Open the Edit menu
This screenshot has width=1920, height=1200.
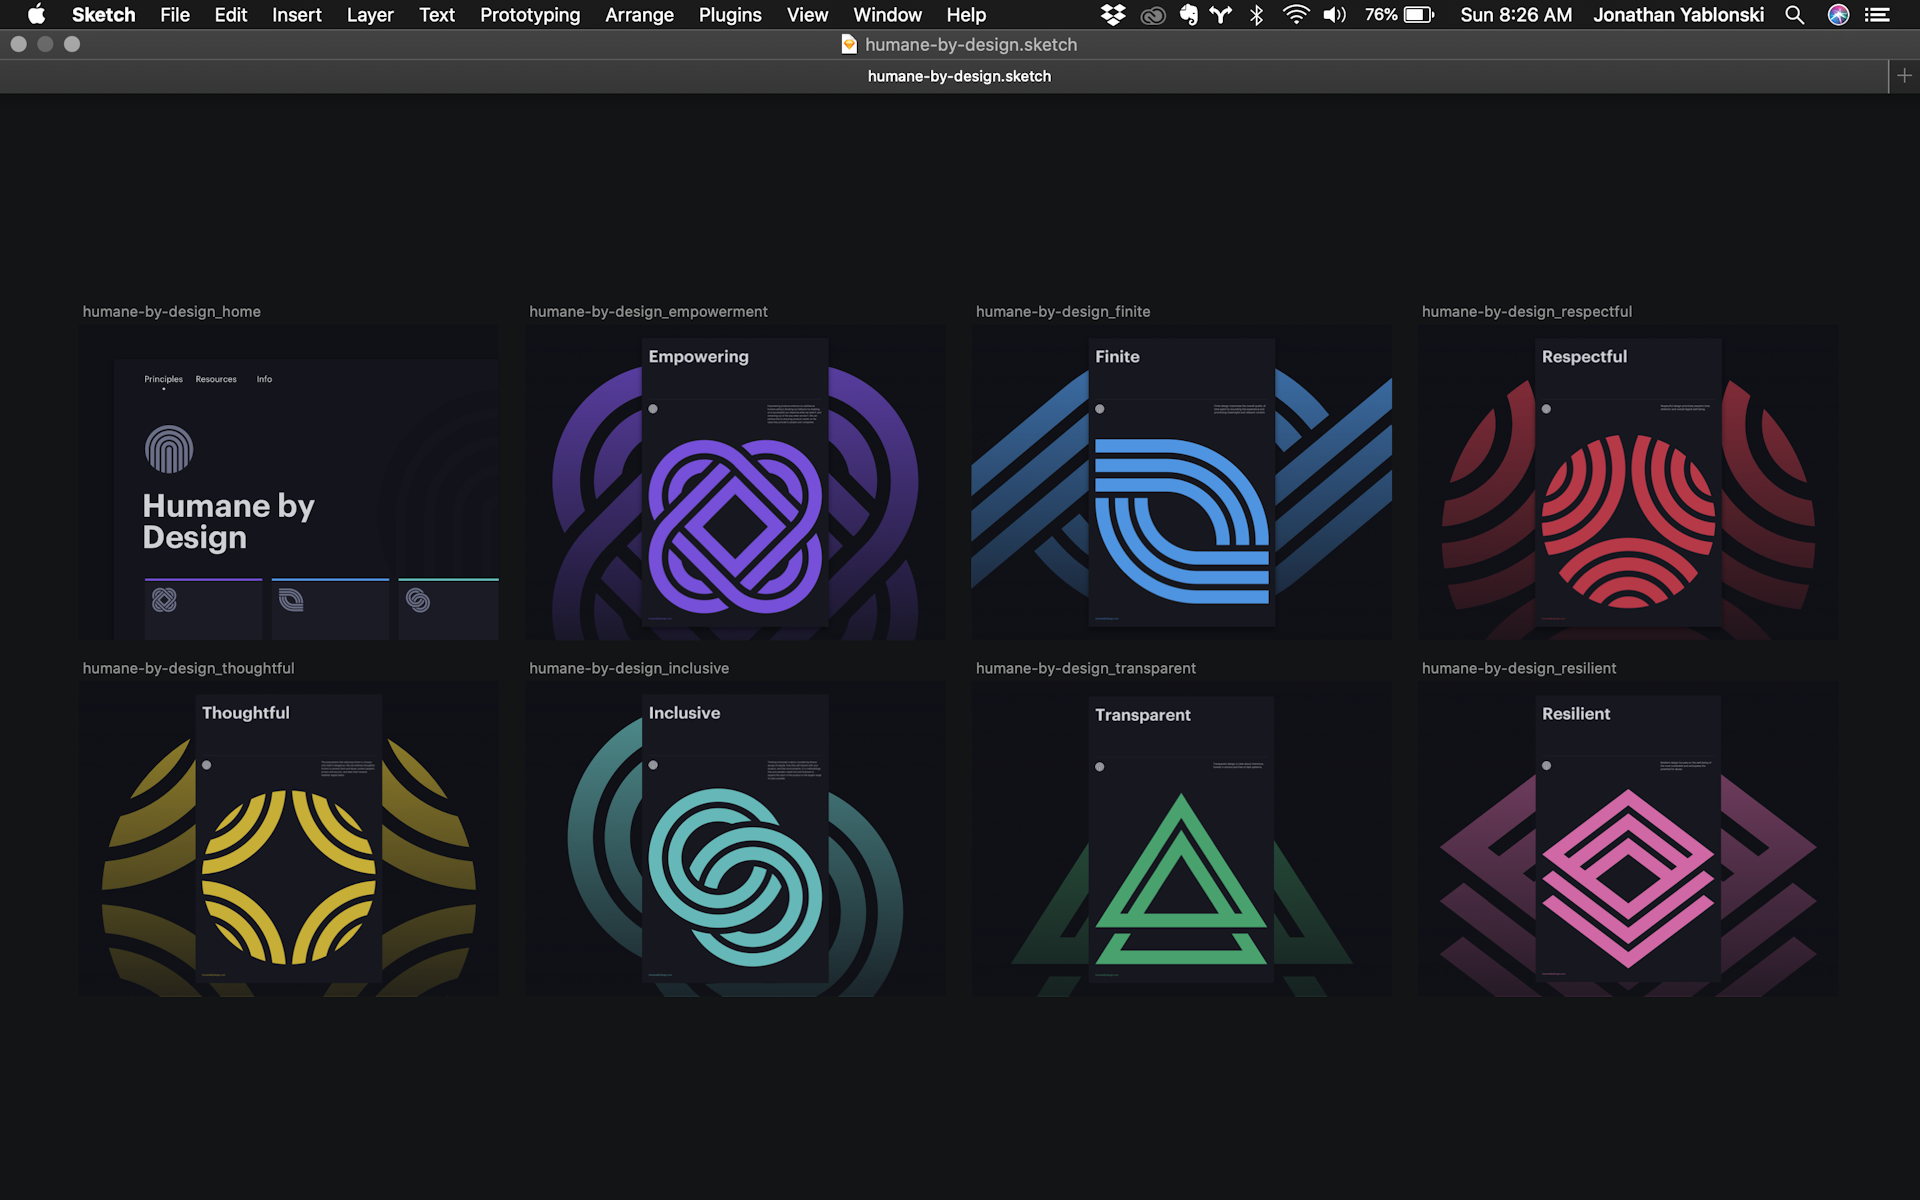coord(230,15)
